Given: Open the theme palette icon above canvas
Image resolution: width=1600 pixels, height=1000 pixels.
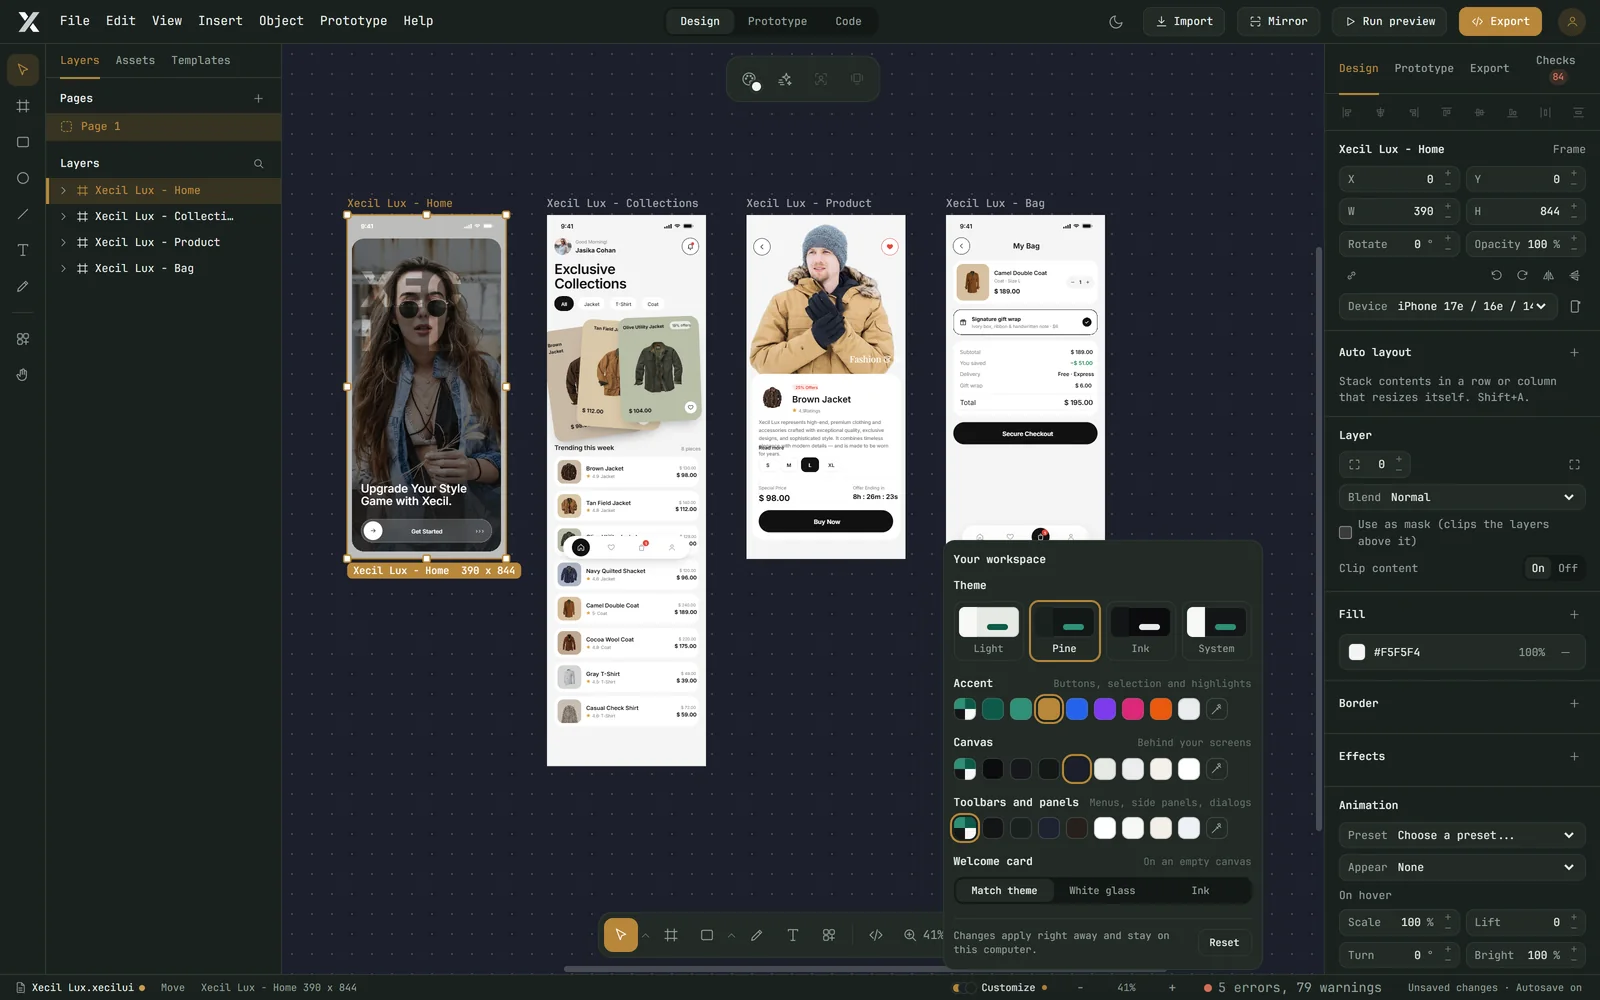Looking at the screenshot, I should click(750, 79).
